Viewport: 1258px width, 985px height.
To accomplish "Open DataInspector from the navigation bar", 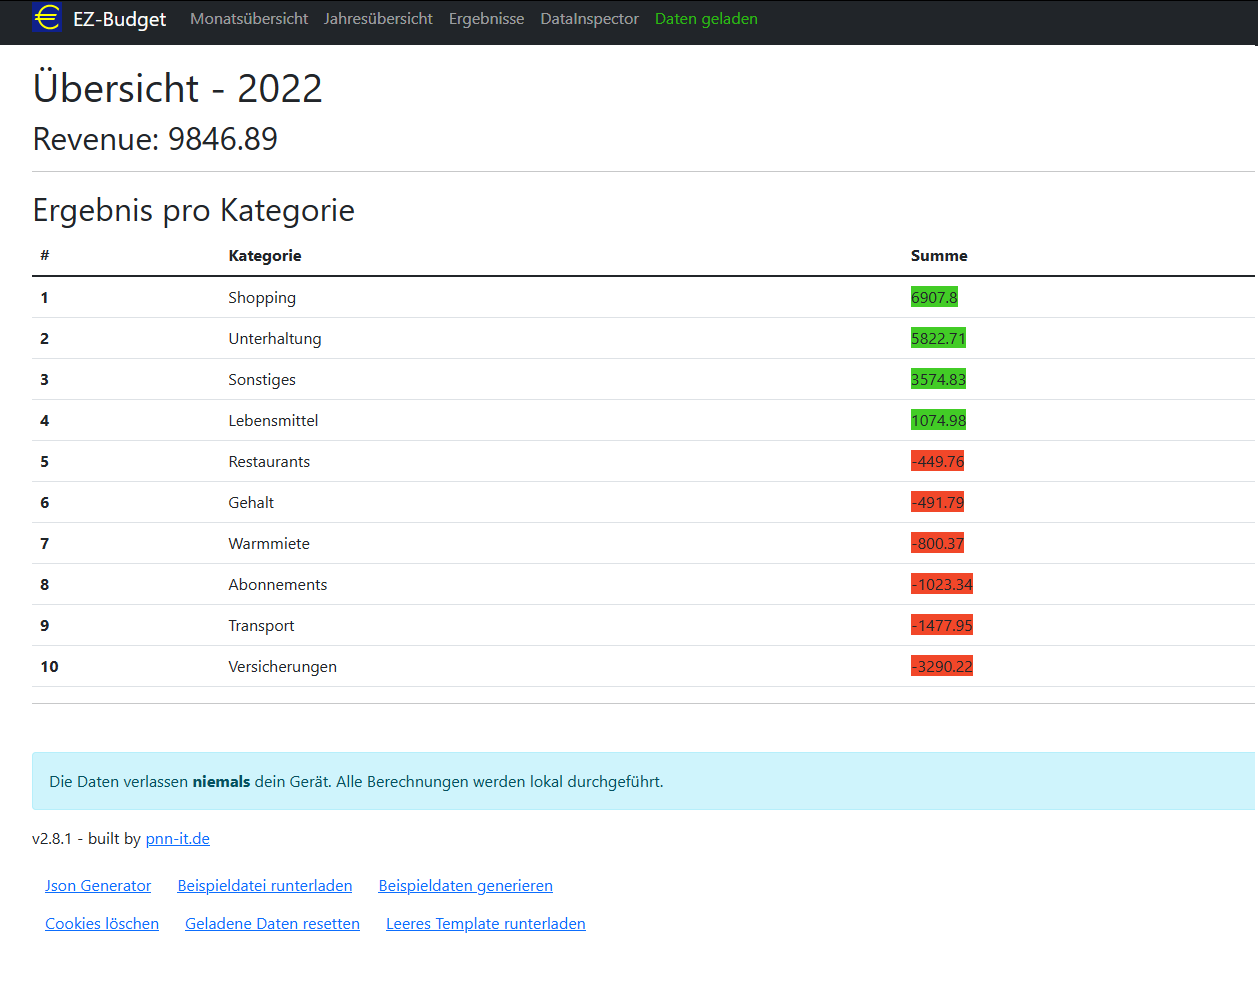I will click(589, 19).
